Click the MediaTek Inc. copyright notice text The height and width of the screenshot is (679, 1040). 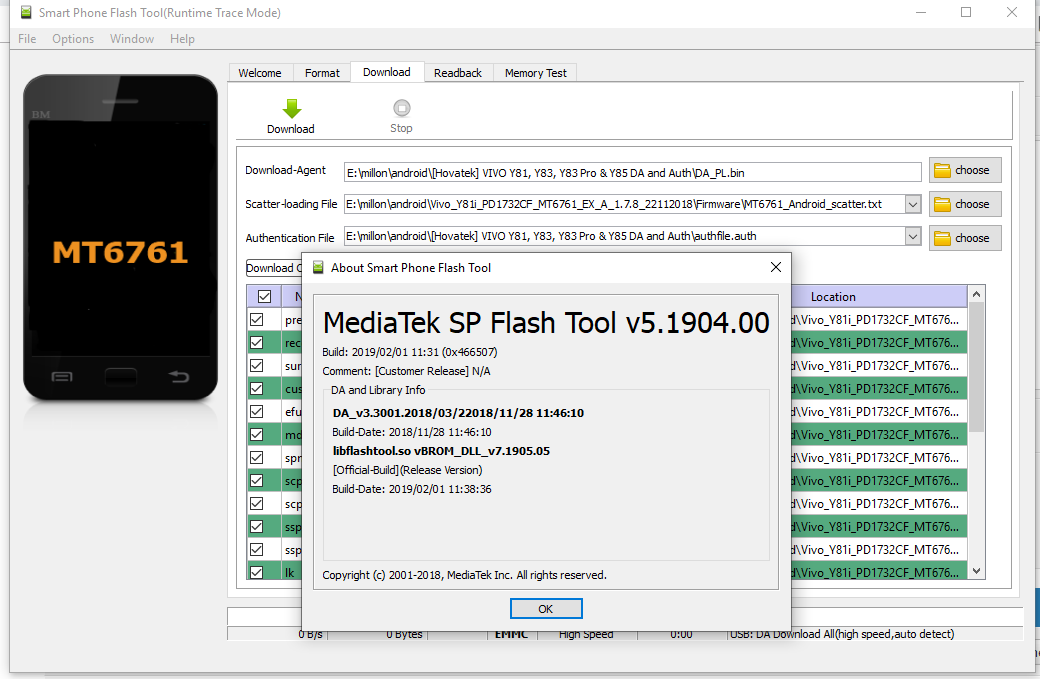pyautogui.click(x=464, y=575)
